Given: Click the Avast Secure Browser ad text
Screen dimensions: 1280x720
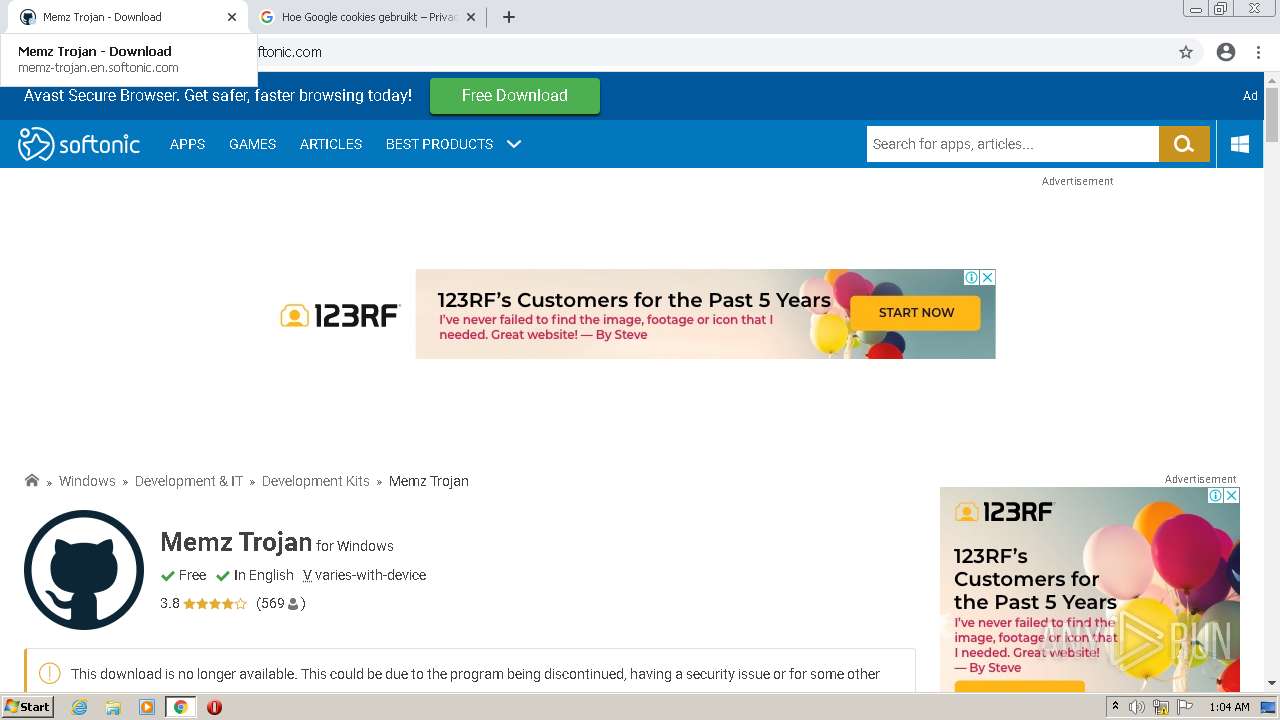Looking at the screenshot, I should tap(218, 96).
